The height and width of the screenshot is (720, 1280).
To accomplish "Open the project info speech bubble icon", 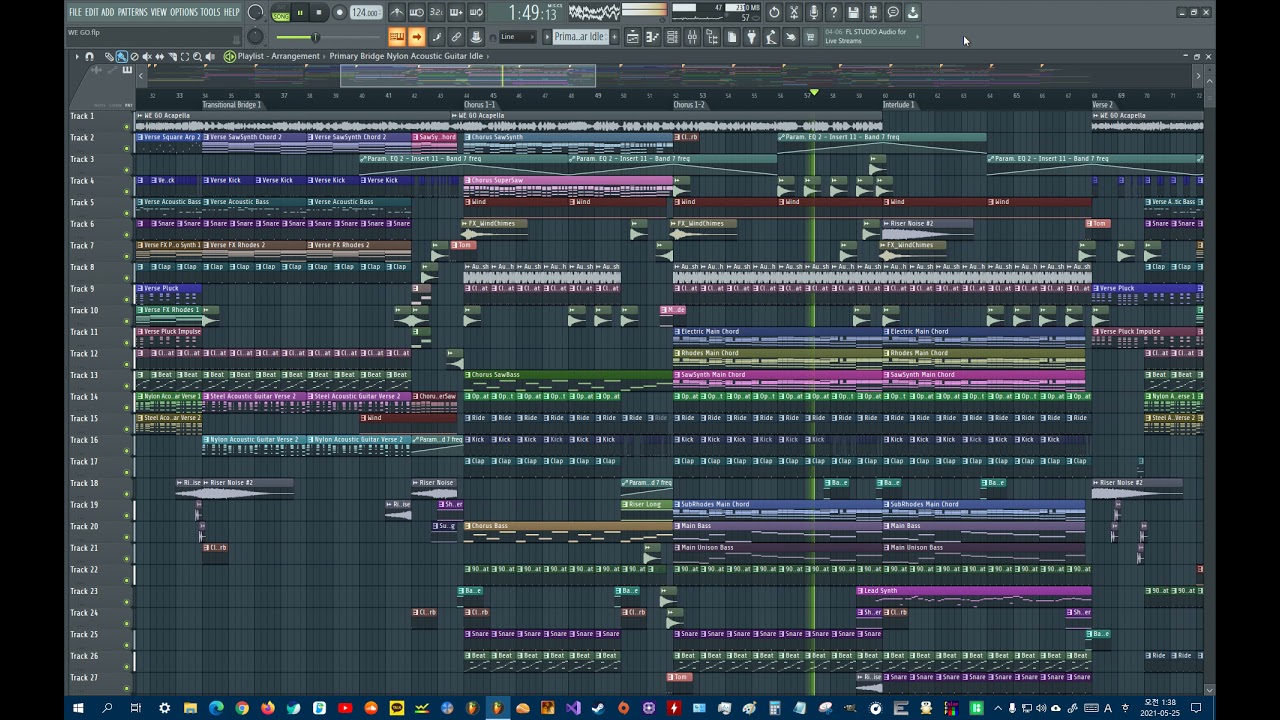I will tap(893, 13).
